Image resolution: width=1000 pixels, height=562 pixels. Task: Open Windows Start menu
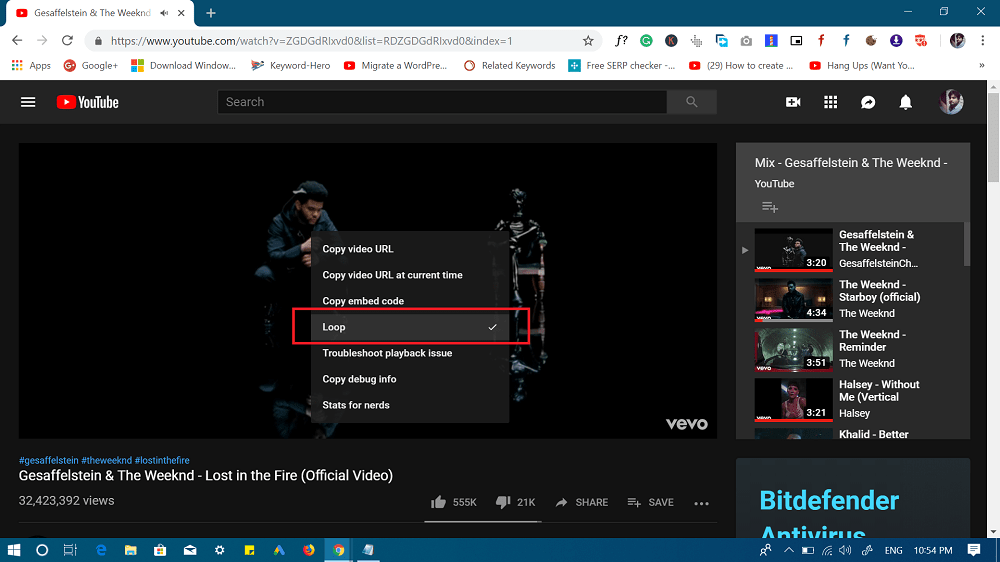(13, 550)
